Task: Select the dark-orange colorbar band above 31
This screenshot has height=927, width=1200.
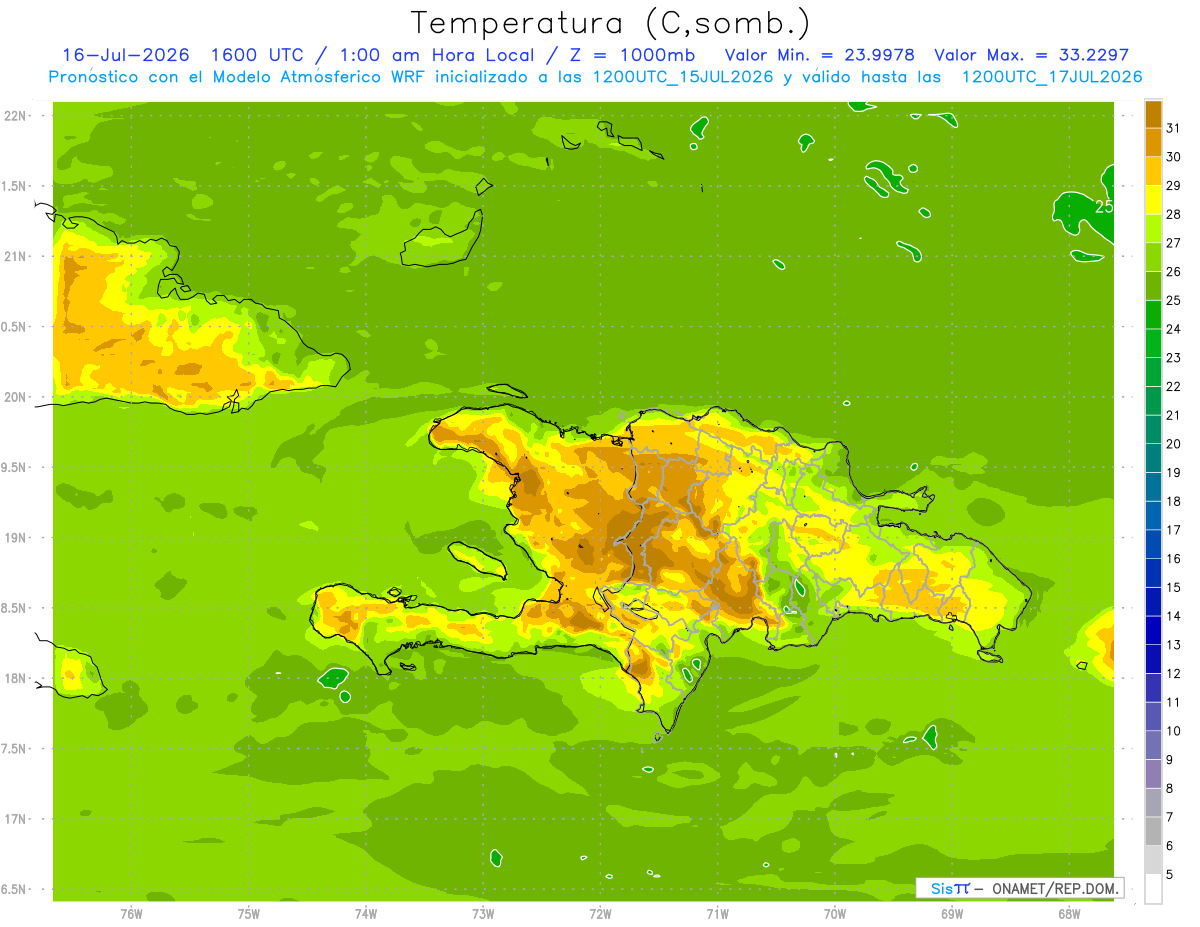Action: pos(1153,113)
